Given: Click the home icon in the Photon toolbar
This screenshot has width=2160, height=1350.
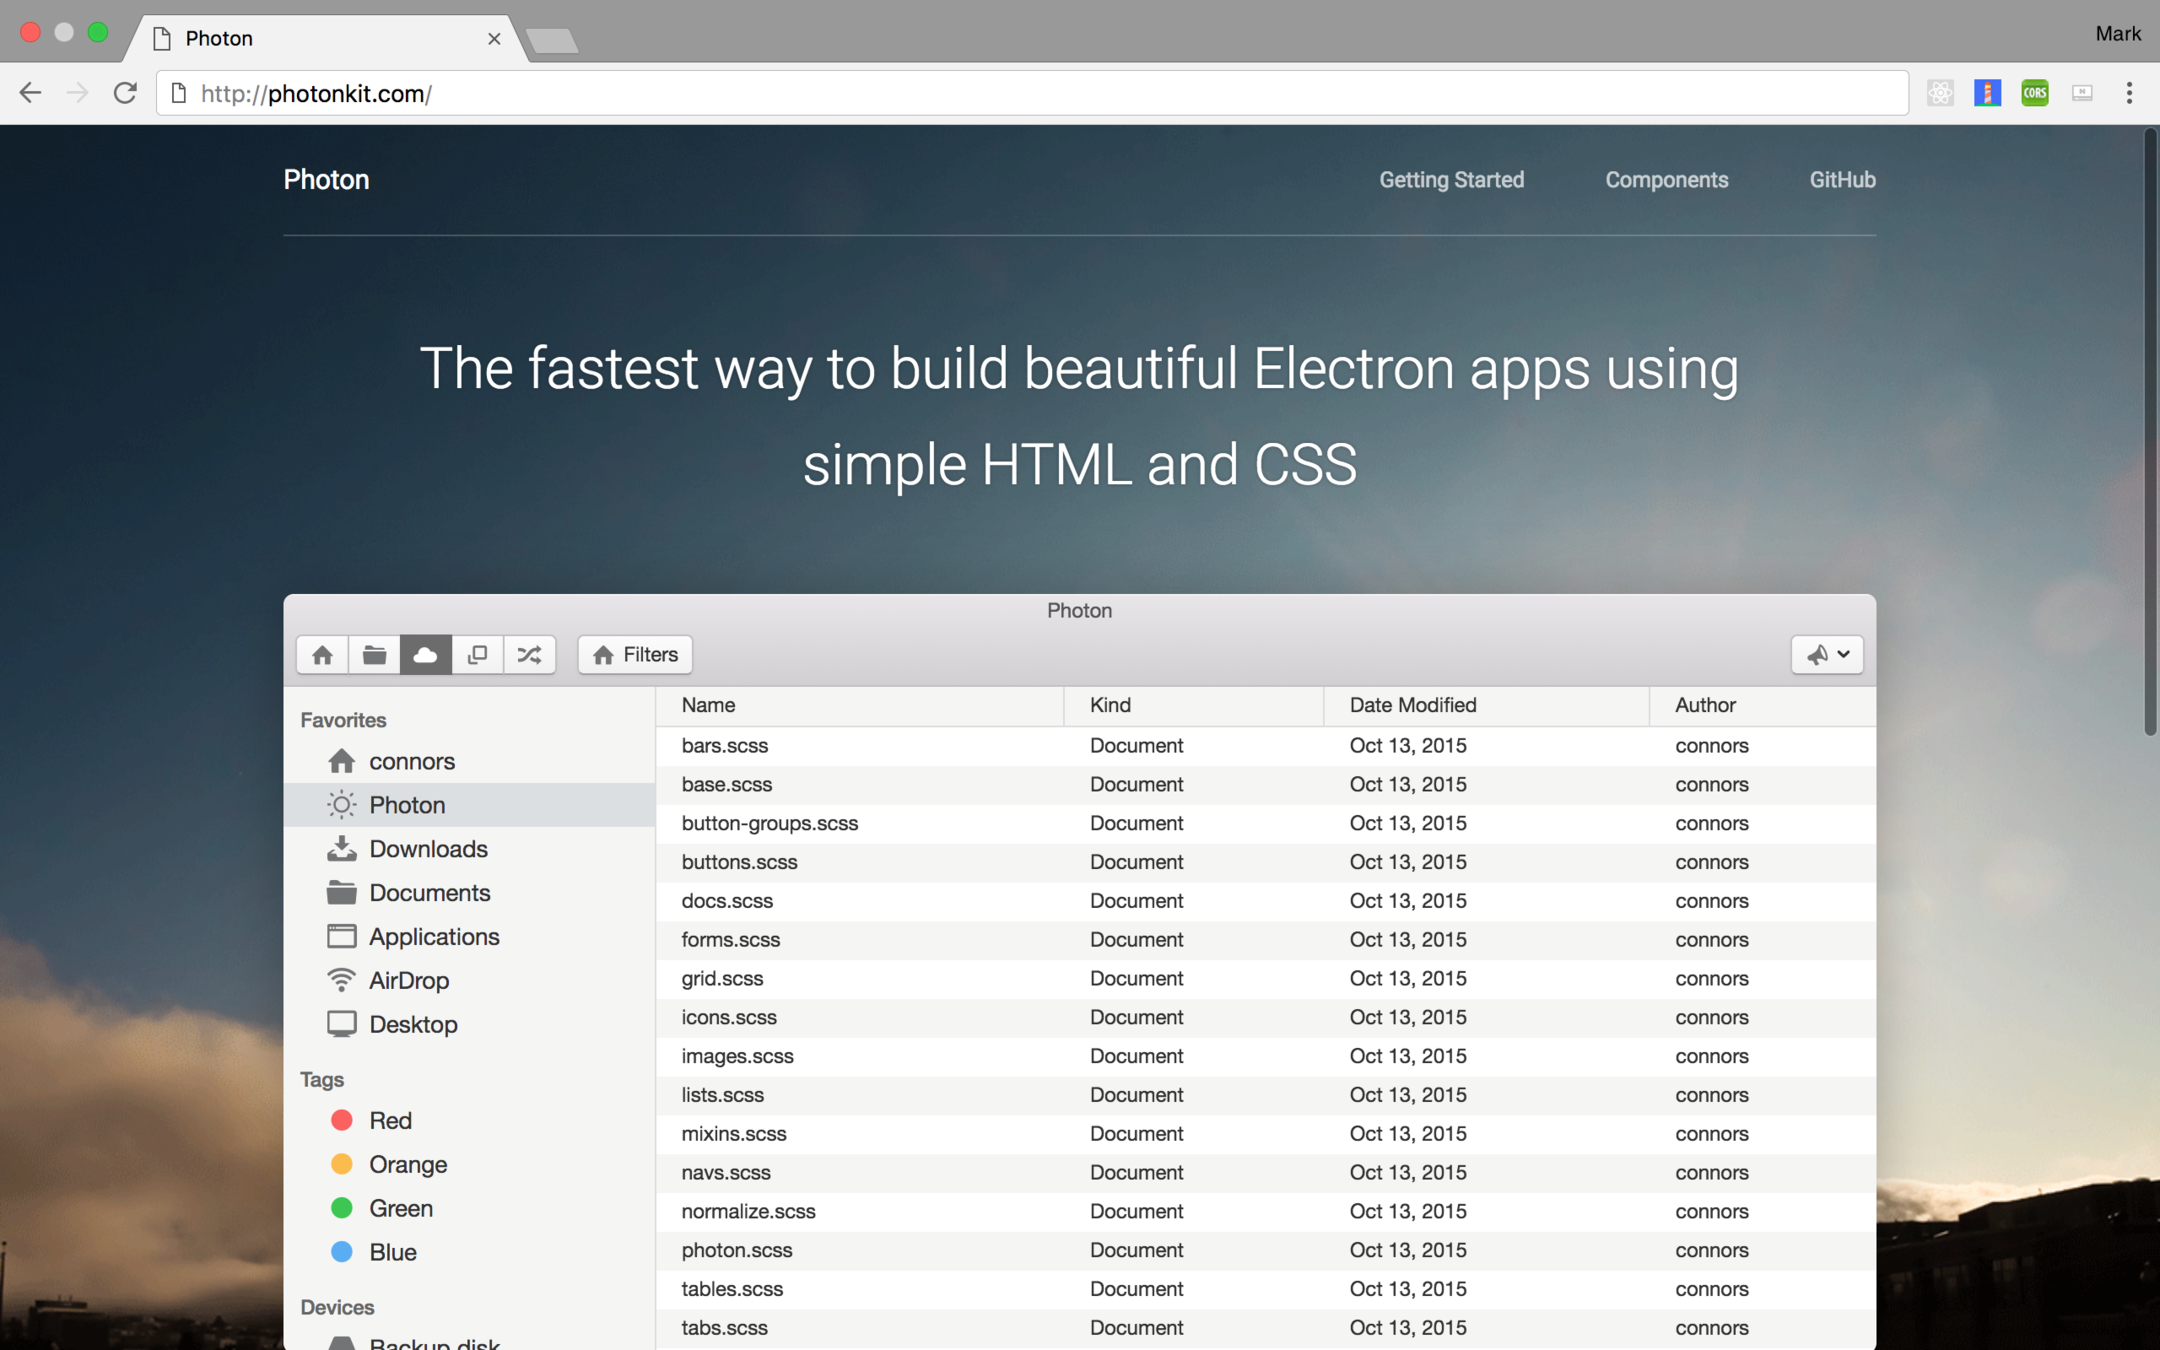Looking at the screenshot, I should point(322,655).
